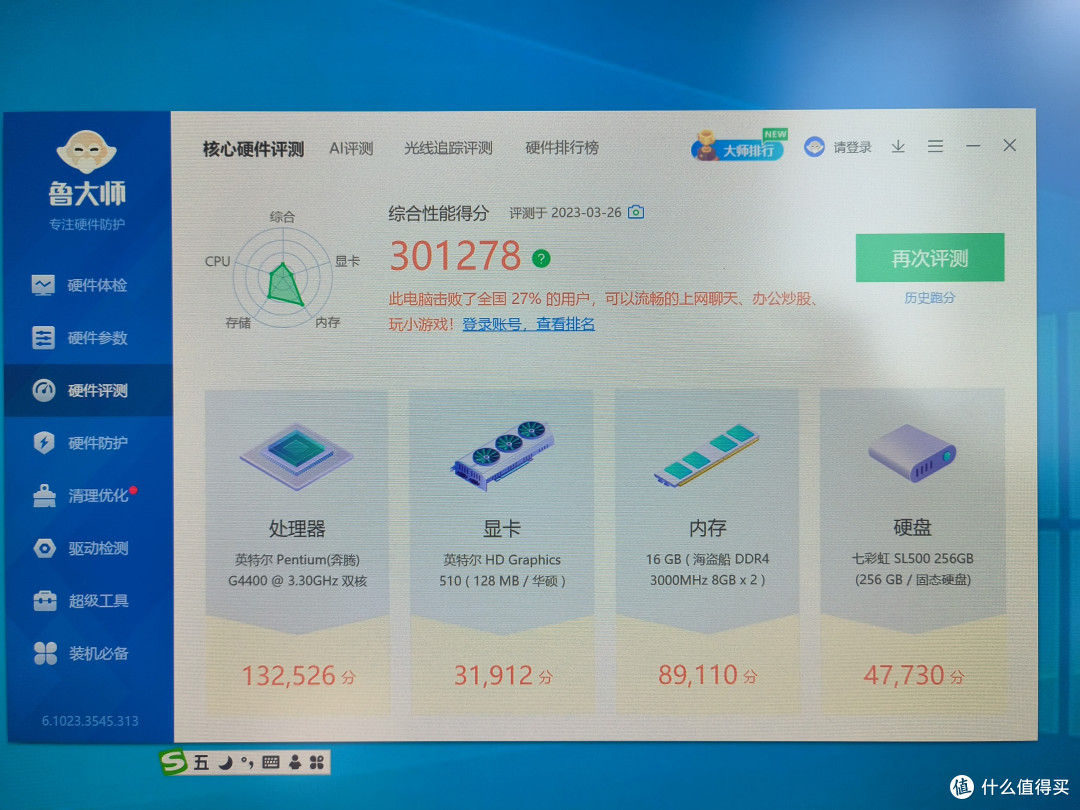This screenshot has height=810, width=1080.
Task: Click the 16 GB DDR4 memory description
Action: [707, 569]
